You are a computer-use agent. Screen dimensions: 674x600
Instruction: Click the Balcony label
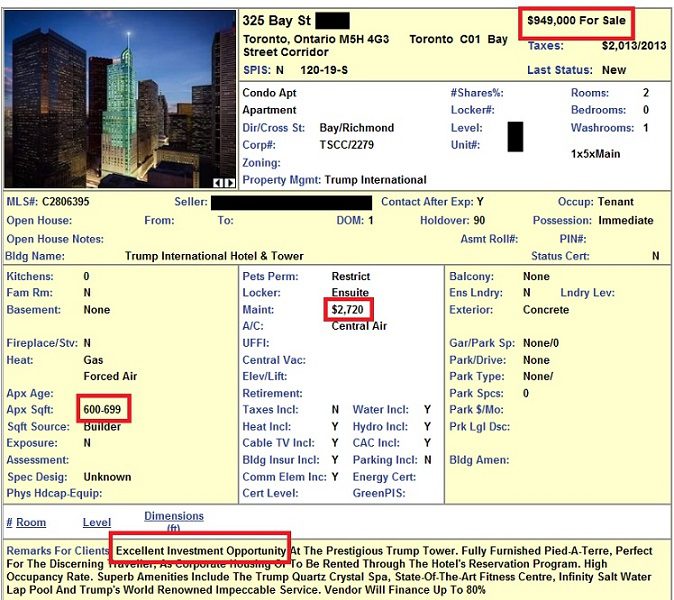pyautogui.click(x=472, y=276)
